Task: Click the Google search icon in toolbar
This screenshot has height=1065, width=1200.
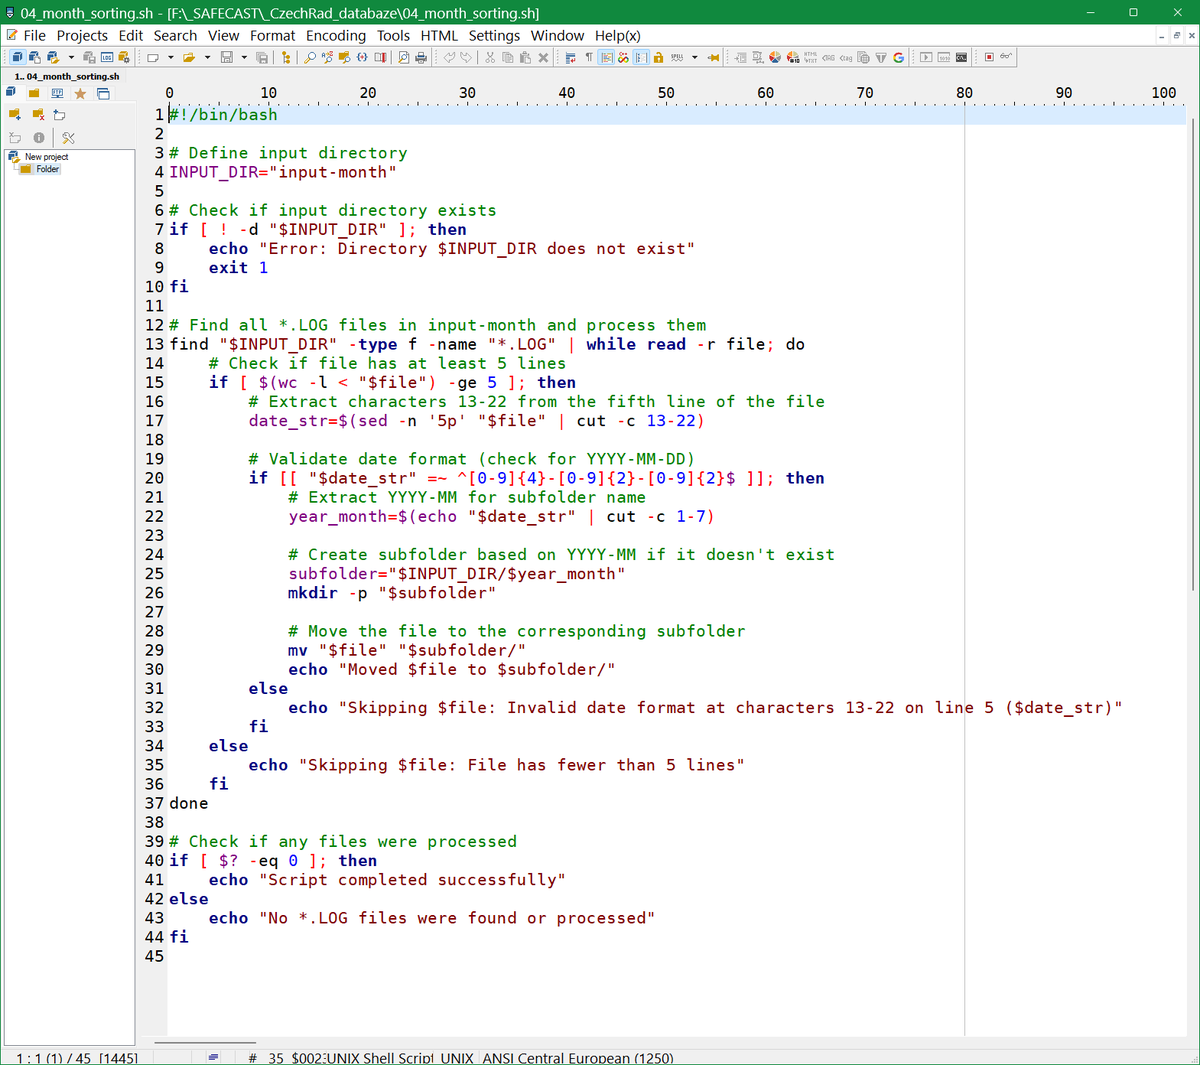Action: [898, 58]
